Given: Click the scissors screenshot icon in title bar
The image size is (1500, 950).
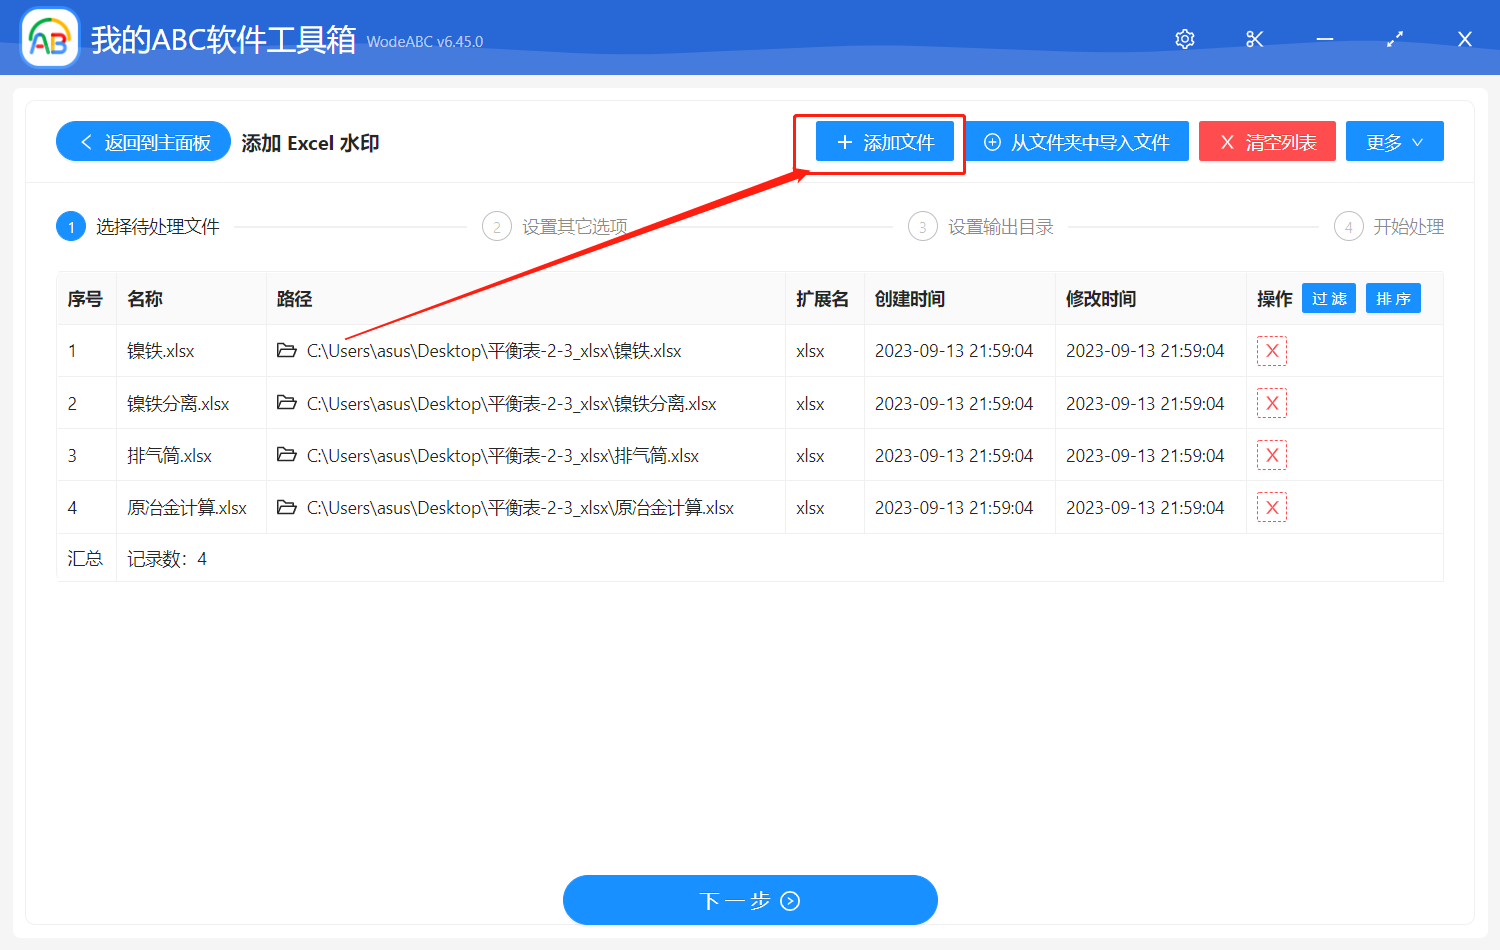Looking at the screenshot, I should coord(1254,39).
